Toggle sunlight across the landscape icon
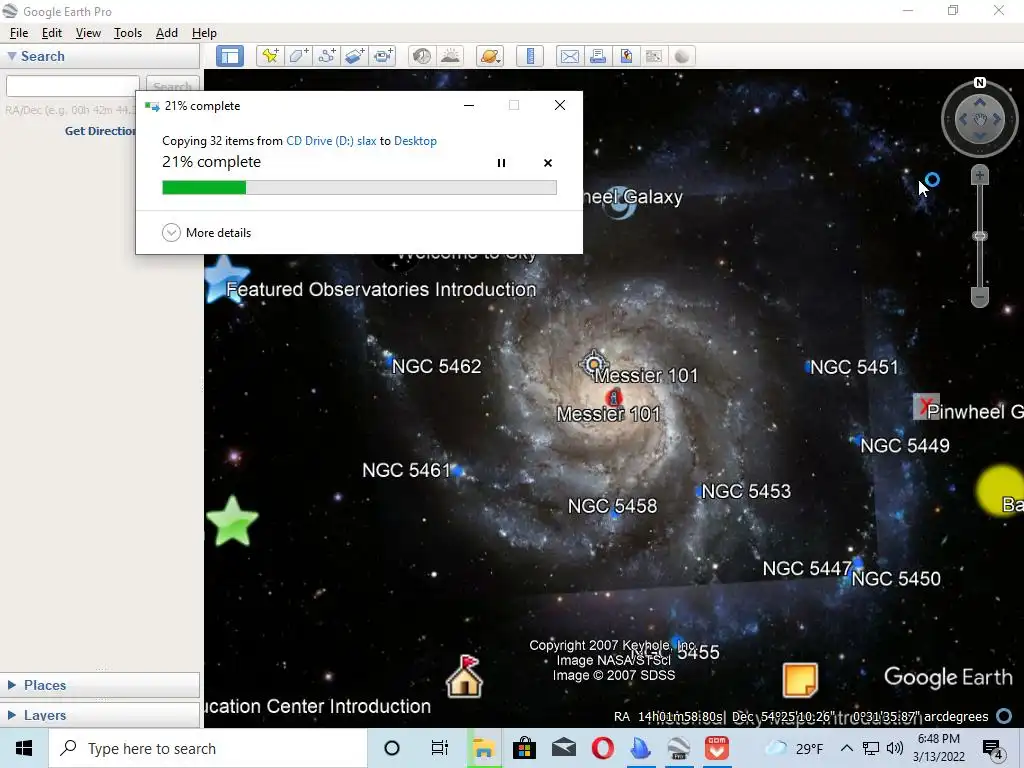1024x768 pixels. [x=451, y=56]
